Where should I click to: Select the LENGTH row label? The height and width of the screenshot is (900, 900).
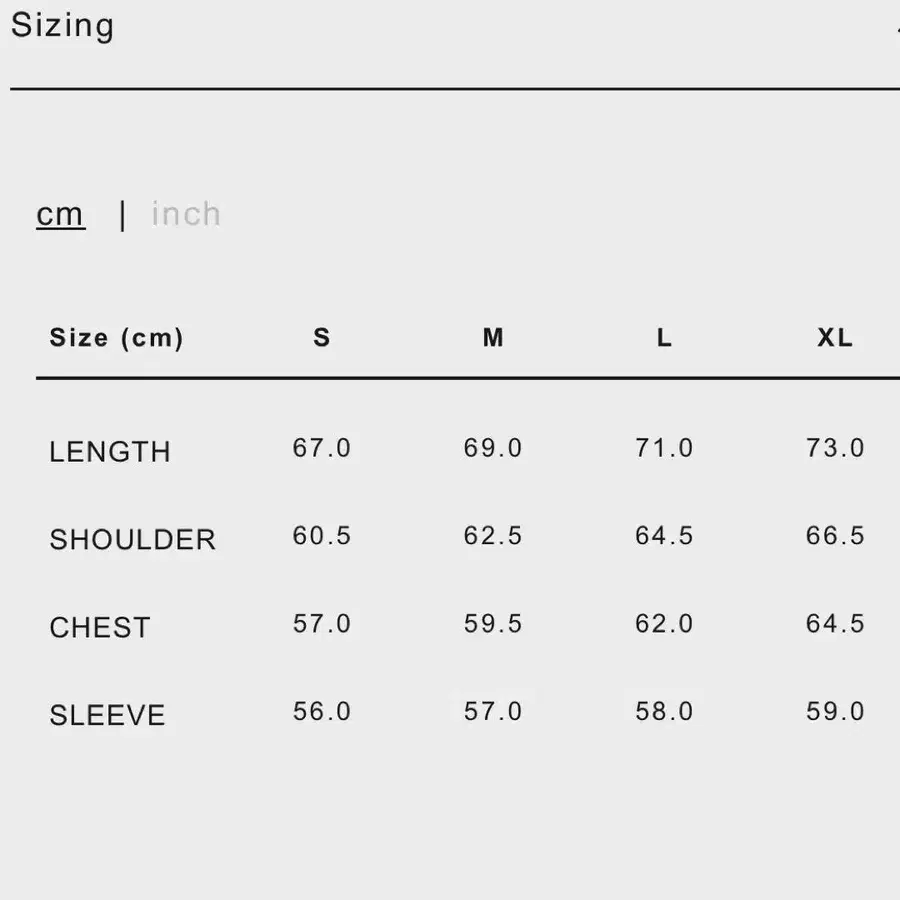tap(110, 452)
